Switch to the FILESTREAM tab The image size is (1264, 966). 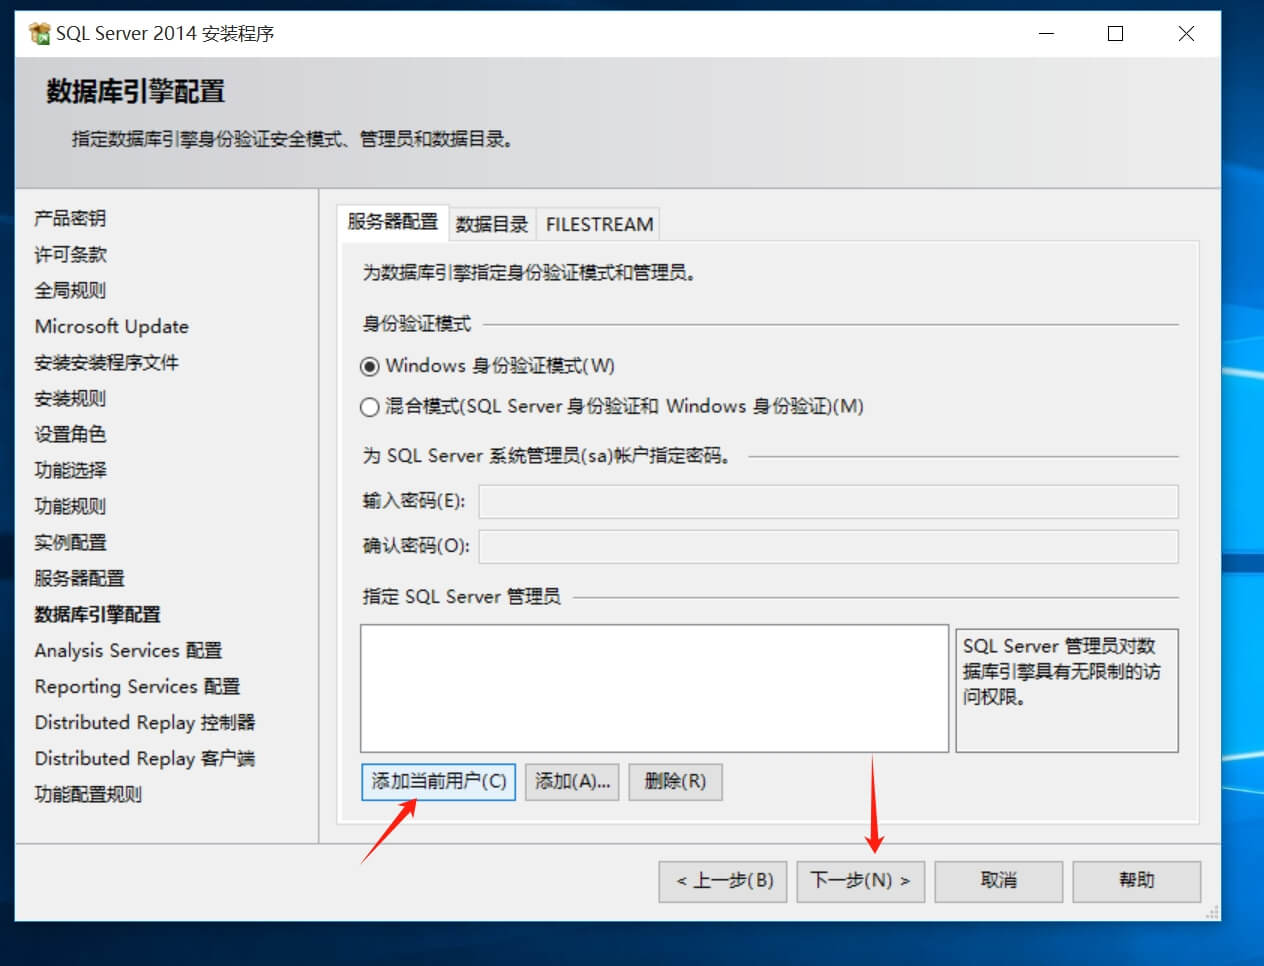pos(599,224)
